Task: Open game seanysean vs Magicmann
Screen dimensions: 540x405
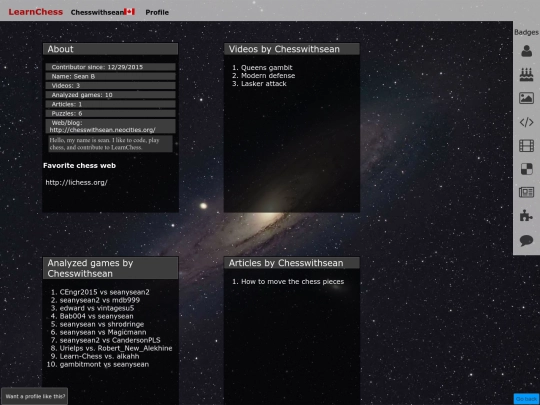Action: [x=103, y=332]
